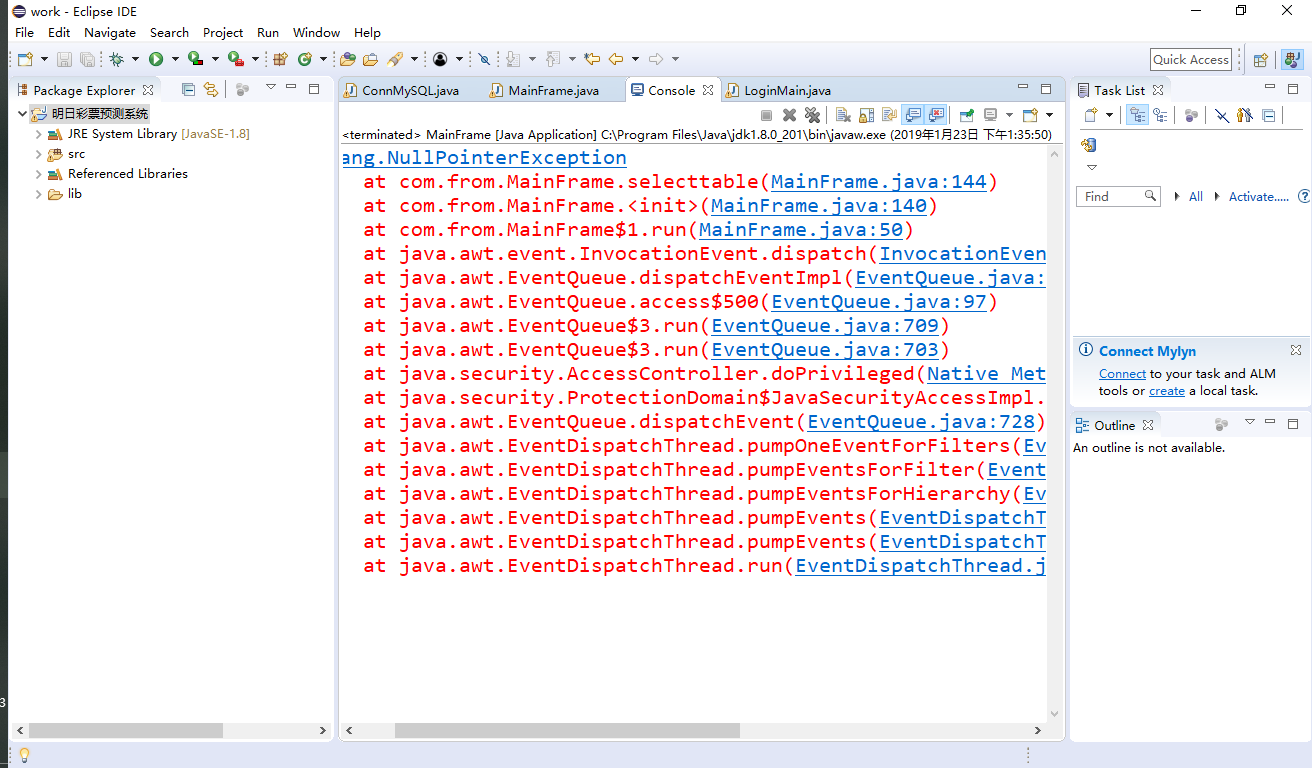Click the Find field in Task List
The image size is (1312, 768).
point(1118,197)
